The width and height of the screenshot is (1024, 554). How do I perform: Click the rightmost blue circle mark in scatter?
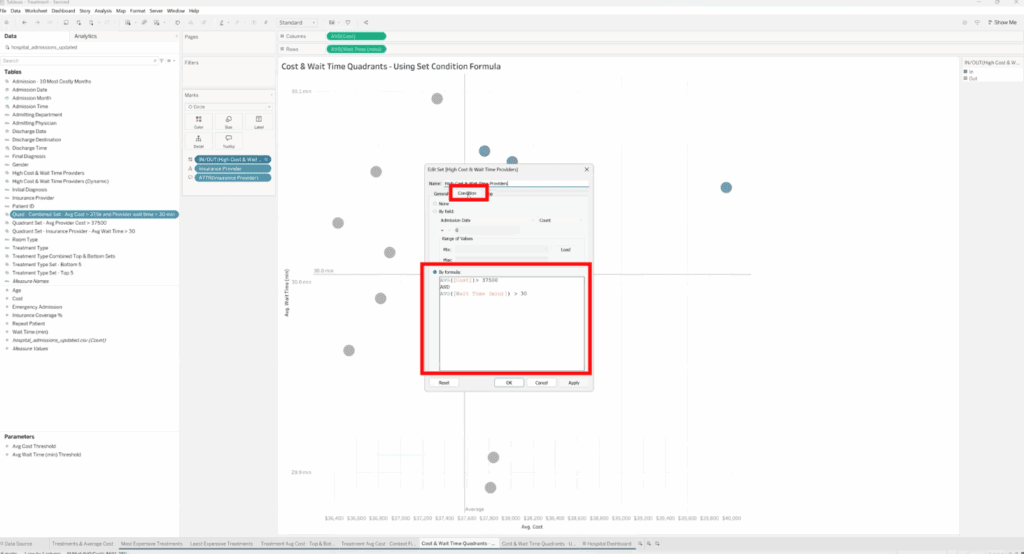(726, 187)
